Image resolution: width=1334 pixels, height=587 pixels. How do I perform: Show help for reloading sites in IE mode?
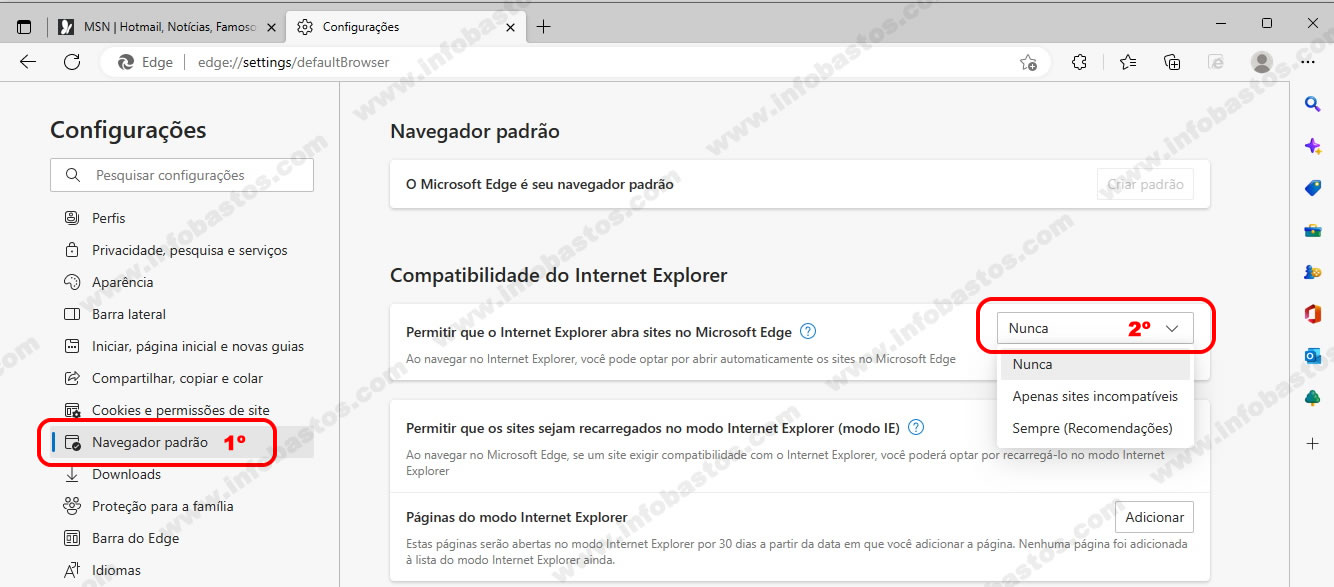point(916,427)
